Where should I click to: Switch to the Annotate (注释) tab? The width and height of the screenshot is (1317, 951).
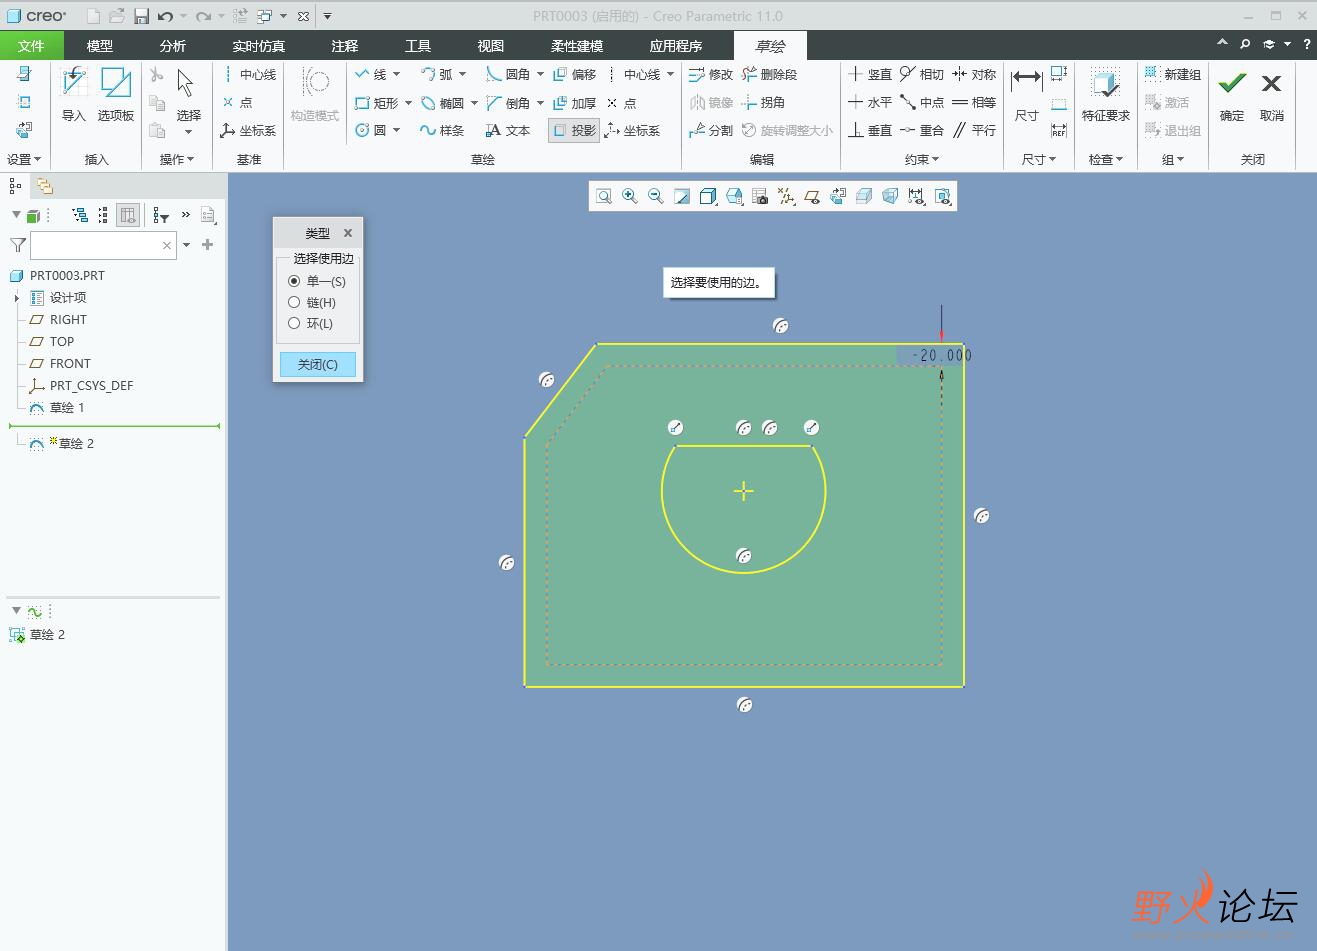pos(345,46)
